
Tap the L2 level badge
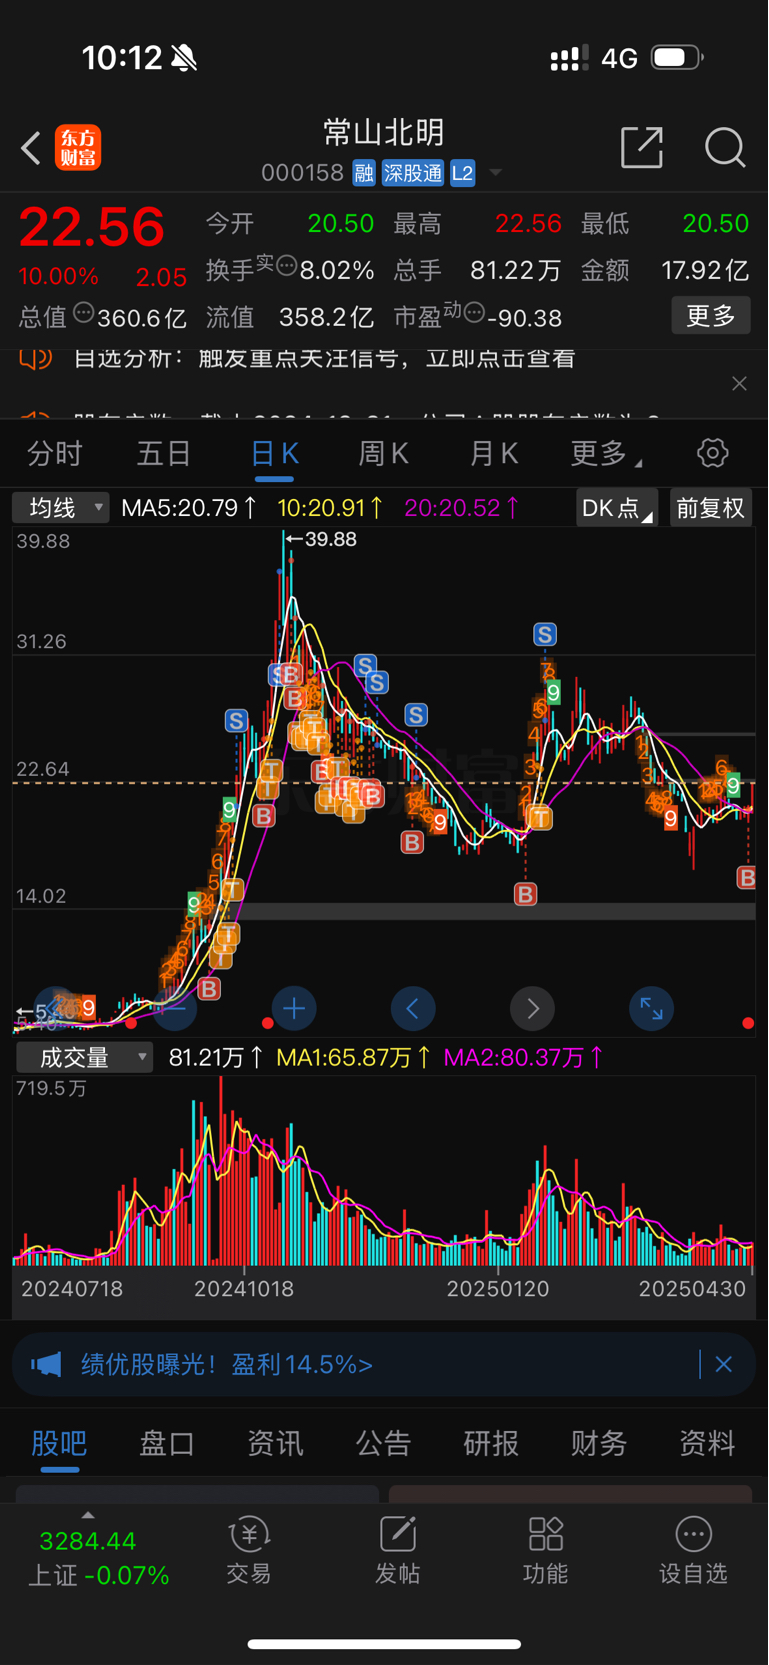pyautogui.click(x=462, y=173)
